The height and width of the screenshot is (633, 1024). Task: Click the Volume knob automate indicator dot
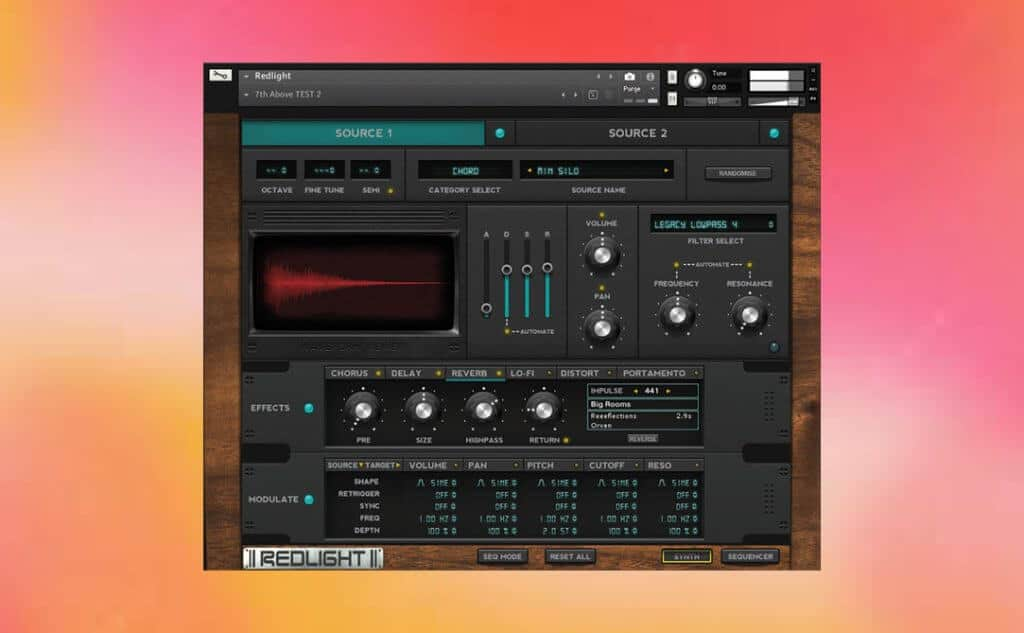(600, 215)
